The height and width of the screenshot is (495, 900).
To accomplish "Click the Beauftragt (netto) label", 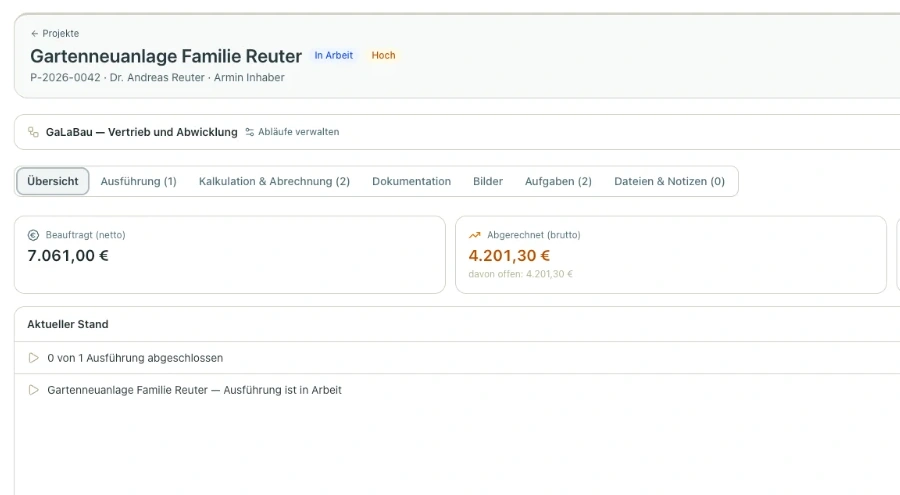I will tap(86, 235).
